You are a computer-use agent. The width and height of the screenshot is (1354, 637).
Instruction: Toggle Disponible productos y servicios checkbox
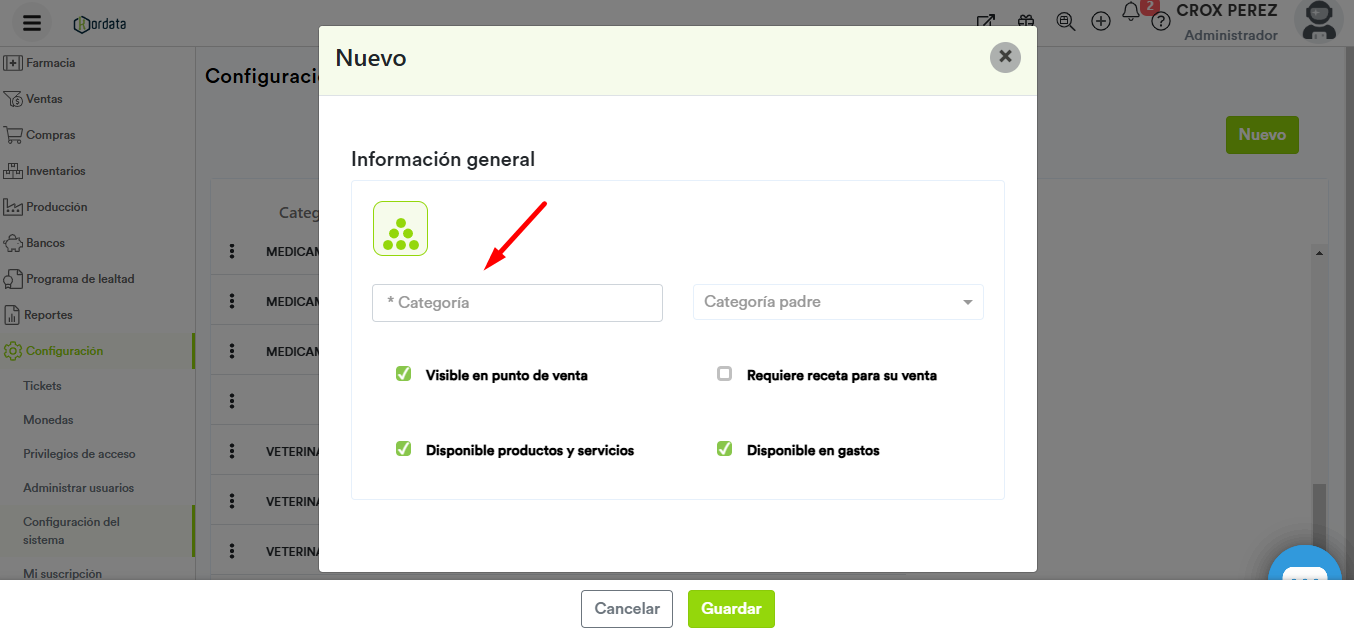(404, 449)
